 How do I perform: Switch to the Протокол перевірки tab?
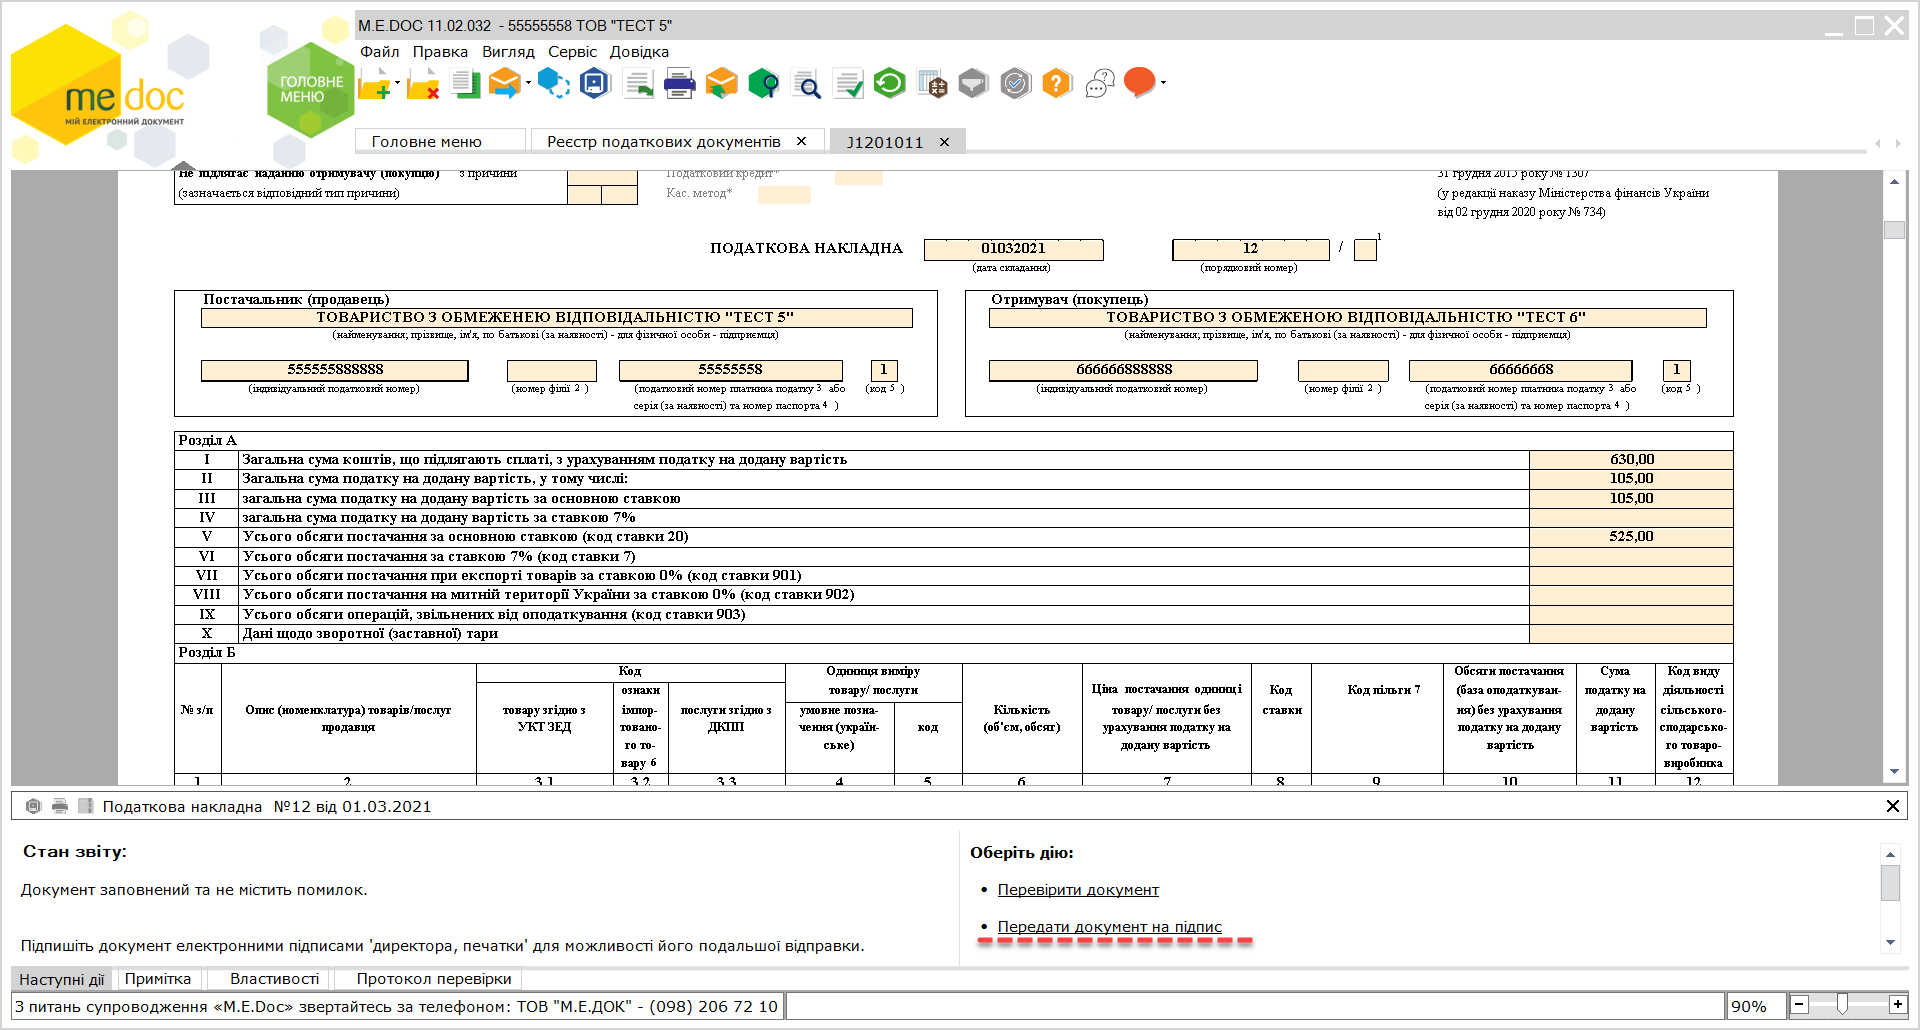(x=434, y=979)
